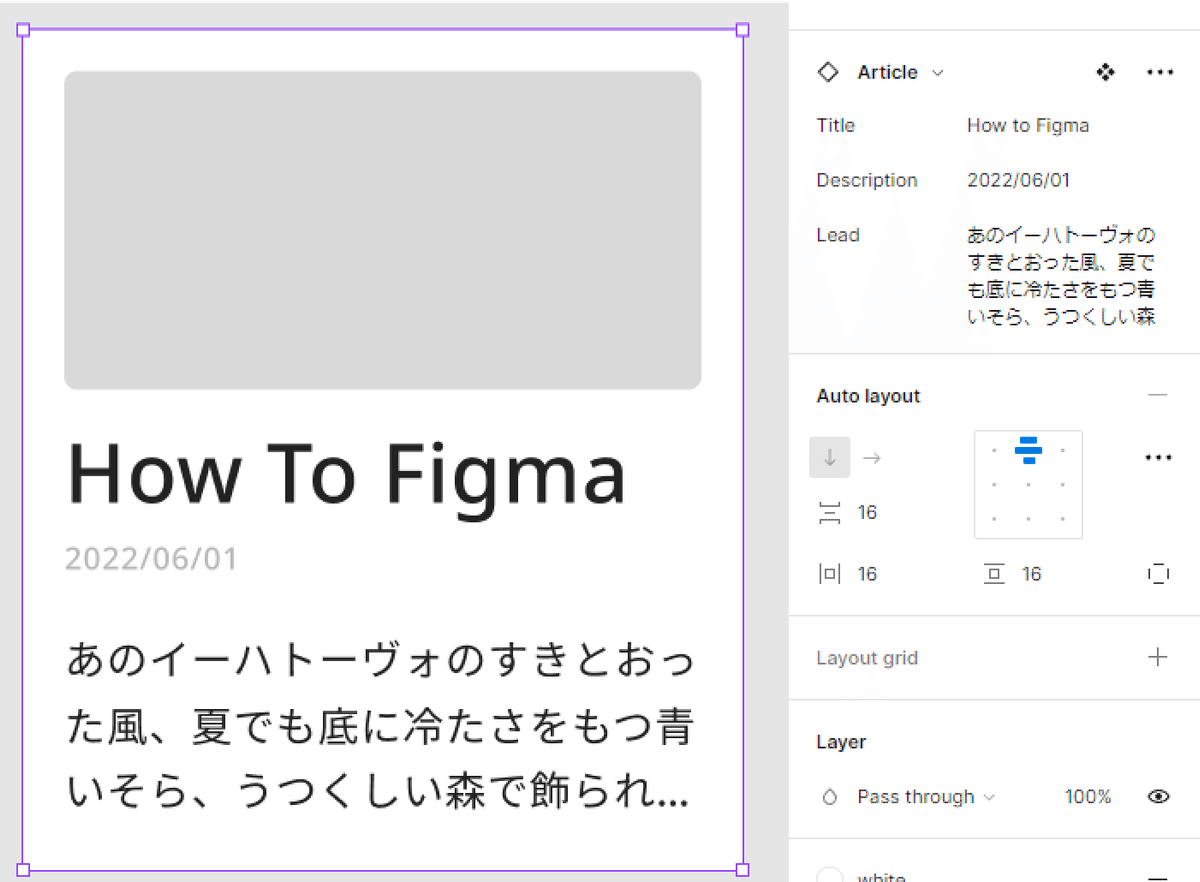Select horizontal auto layout direction arrow

coord(872,458)
